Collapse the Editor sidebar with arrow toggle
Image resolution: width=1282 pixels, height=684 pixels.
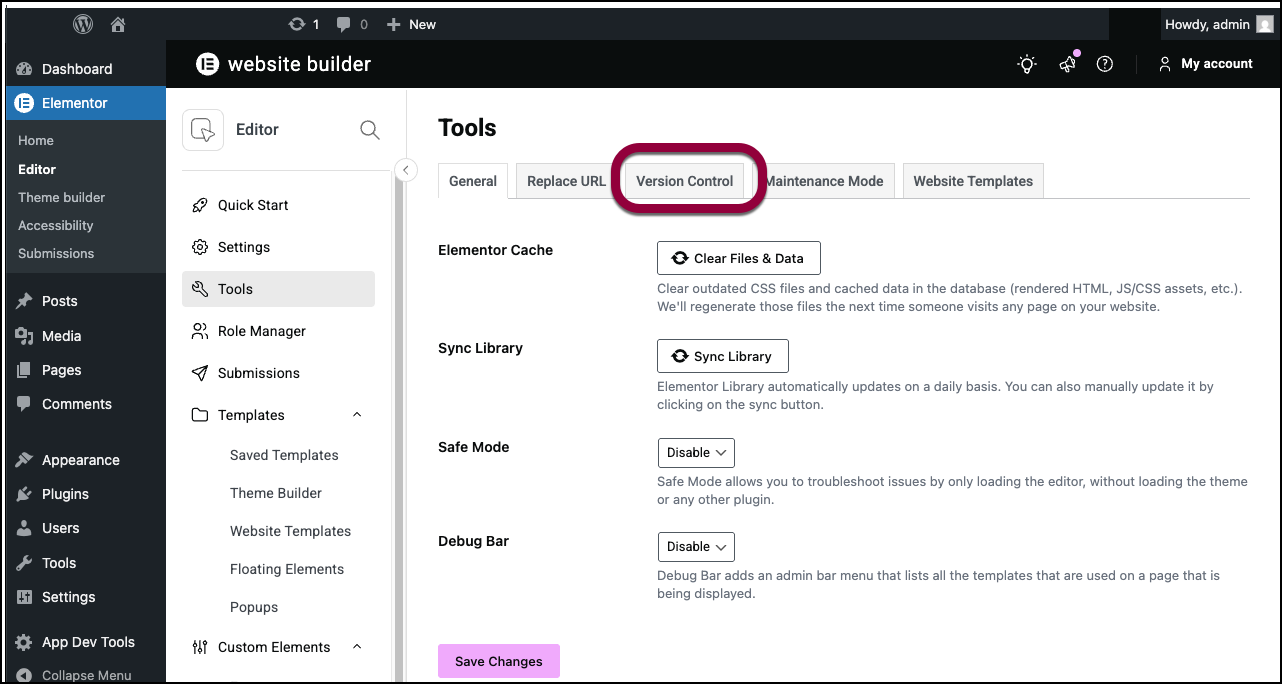(405, 170)
